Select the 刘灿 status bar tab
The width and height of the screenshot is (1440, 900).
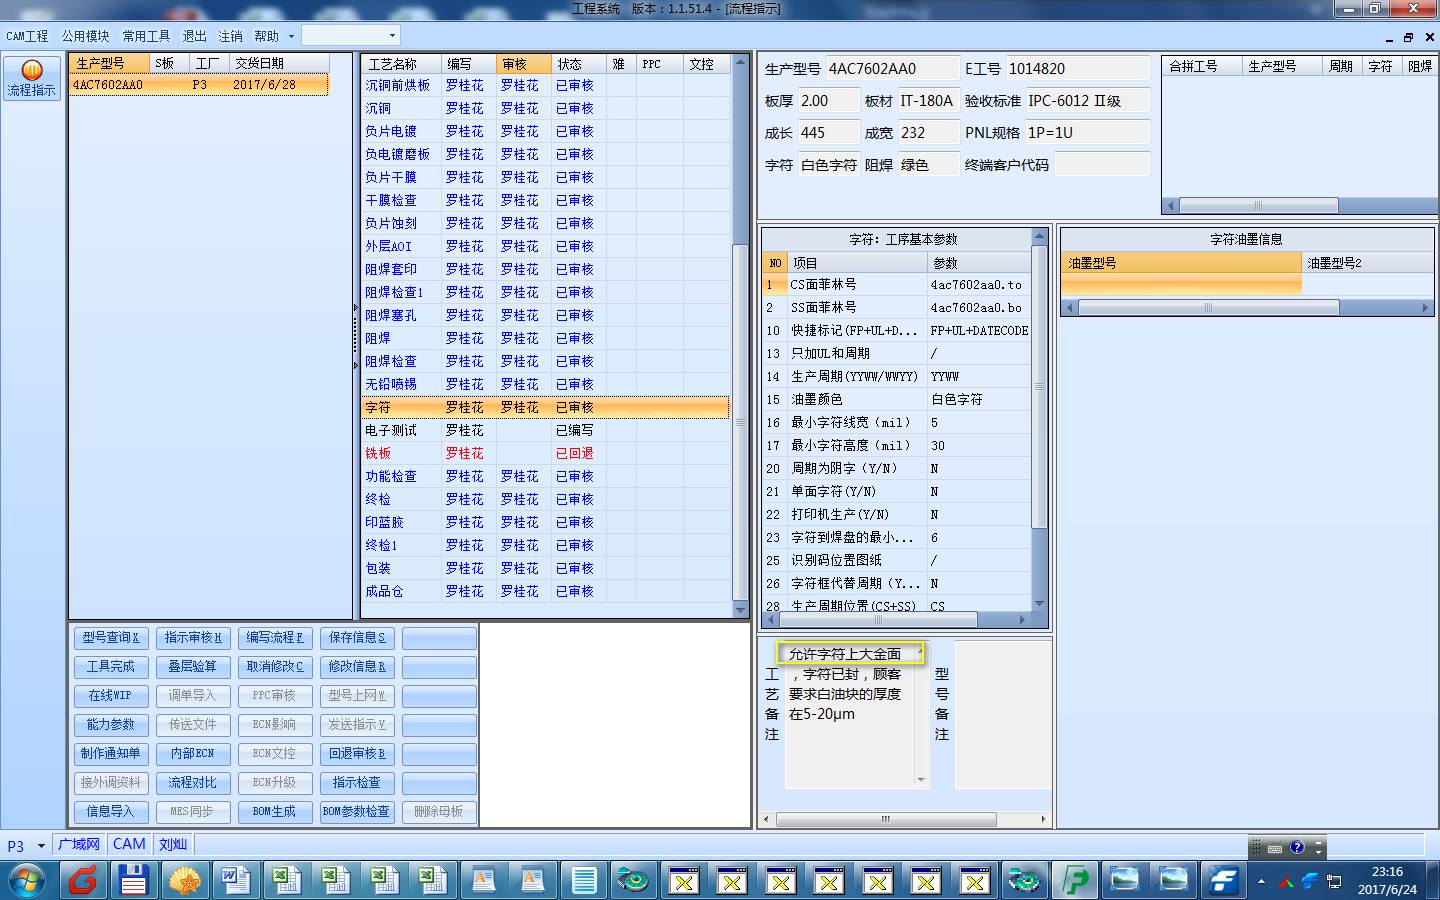tap(173, 845)
